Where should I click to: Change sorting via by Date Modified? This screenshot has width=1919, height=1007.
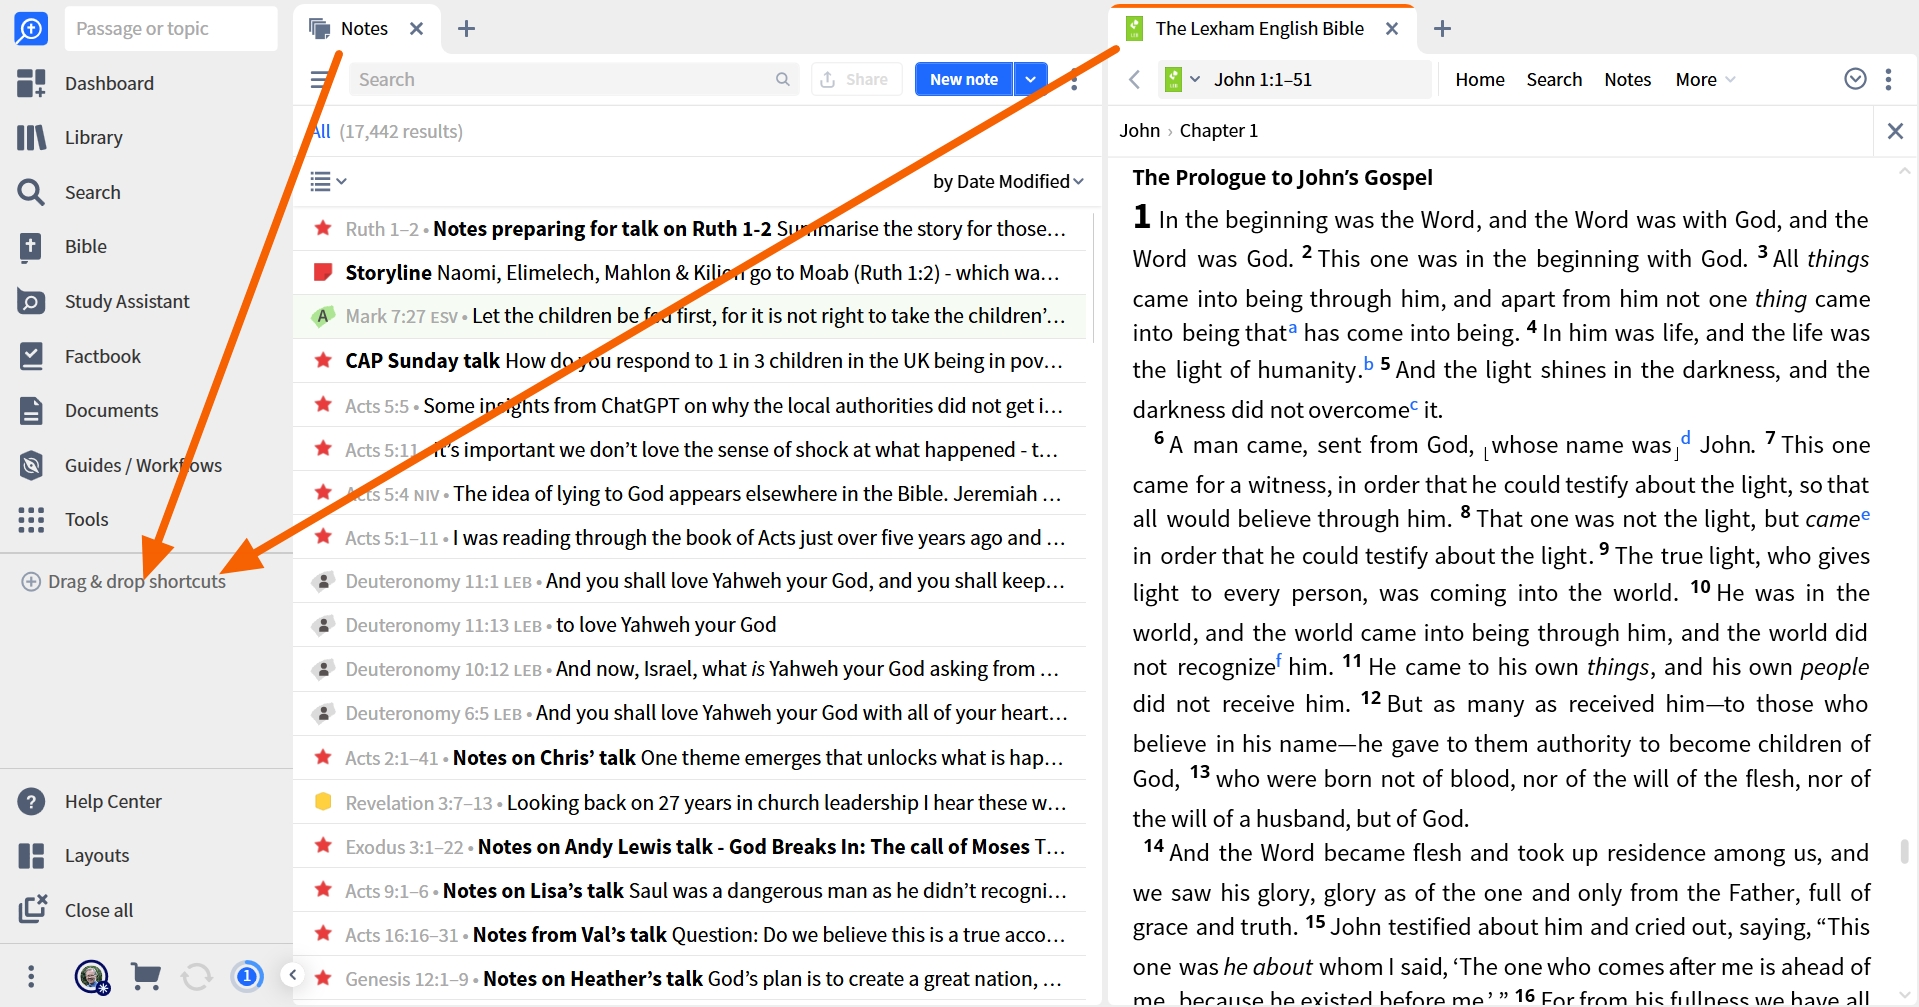coord(1008,181)
